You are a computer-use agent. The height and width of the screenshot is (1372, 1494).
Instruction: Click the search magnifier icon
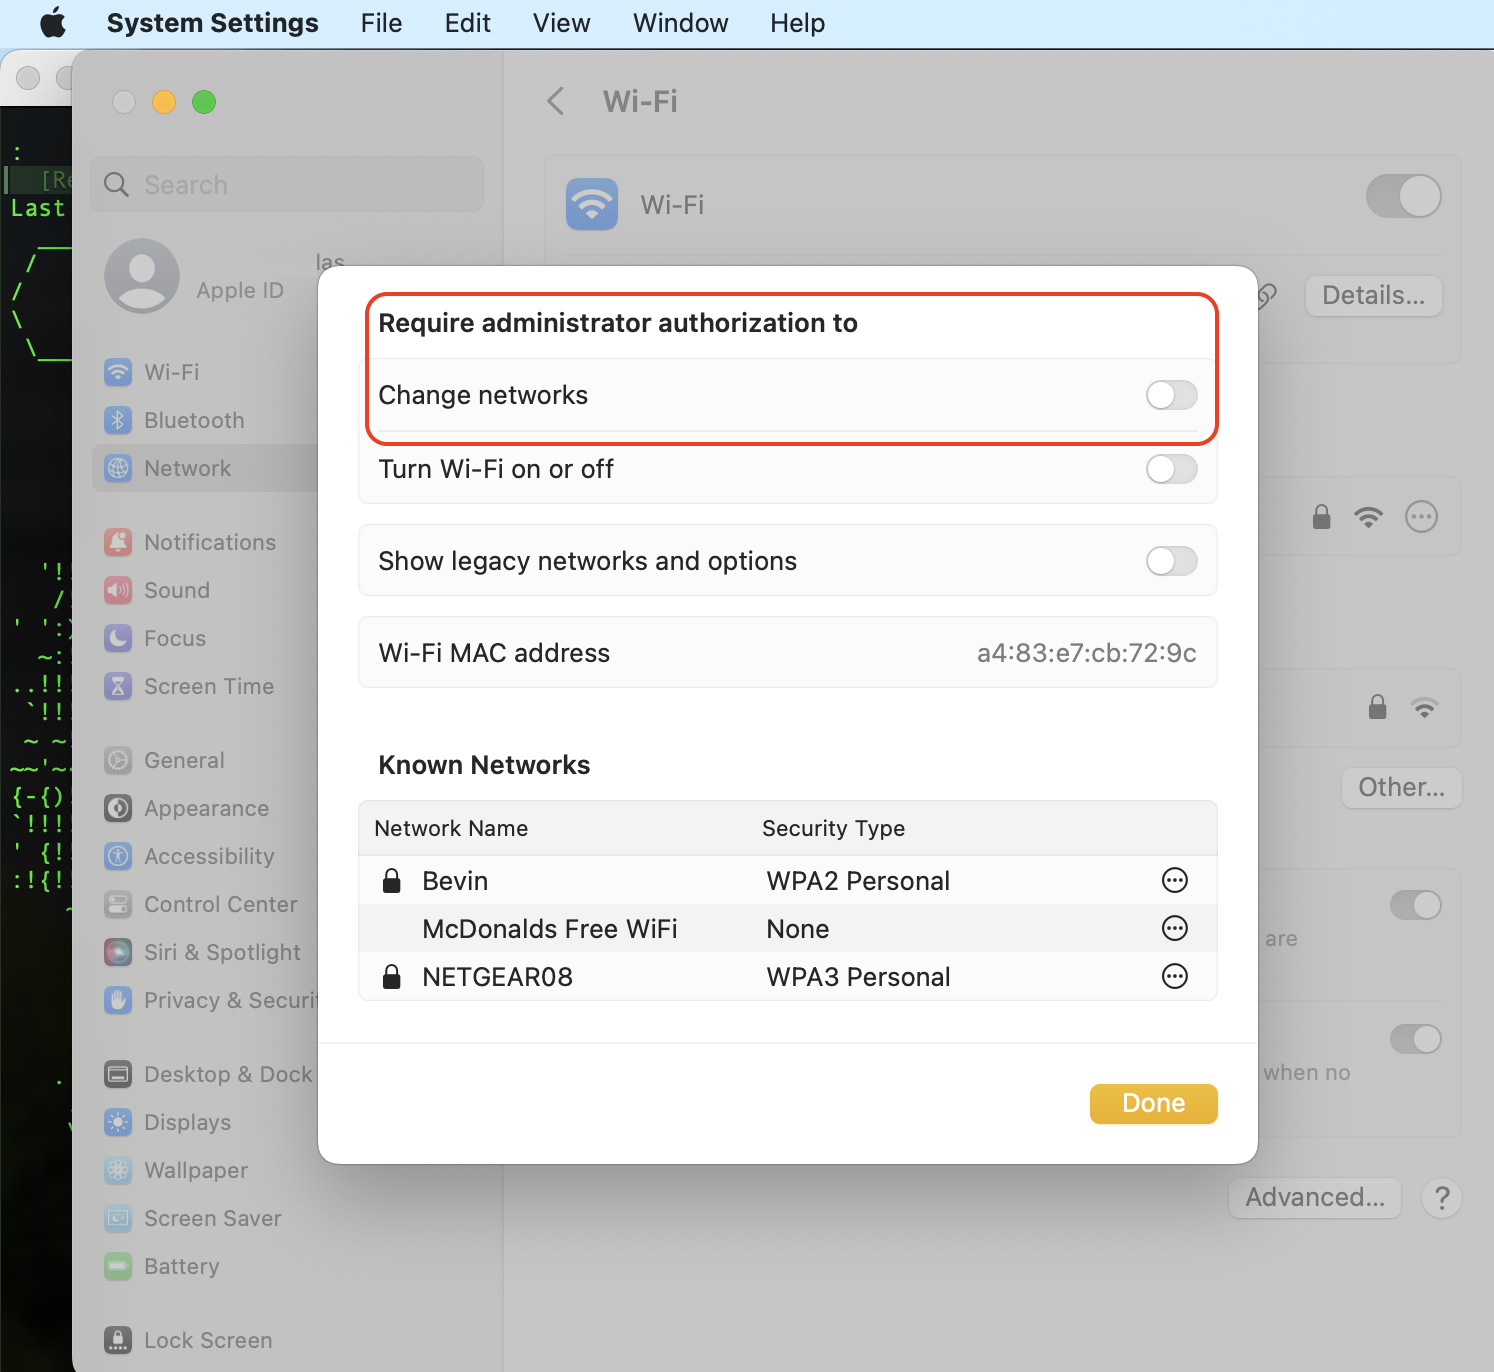point(117,185)
